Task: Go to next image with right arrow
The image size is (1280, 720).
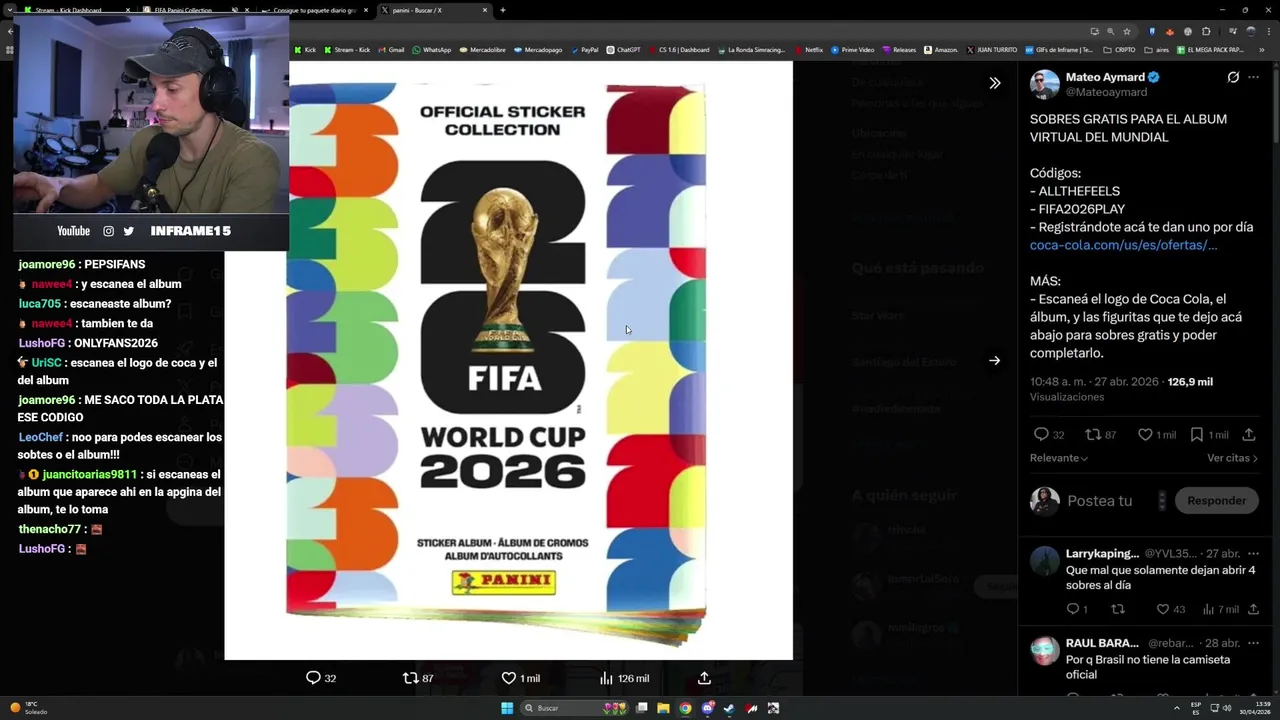Action: click(994, 361)
